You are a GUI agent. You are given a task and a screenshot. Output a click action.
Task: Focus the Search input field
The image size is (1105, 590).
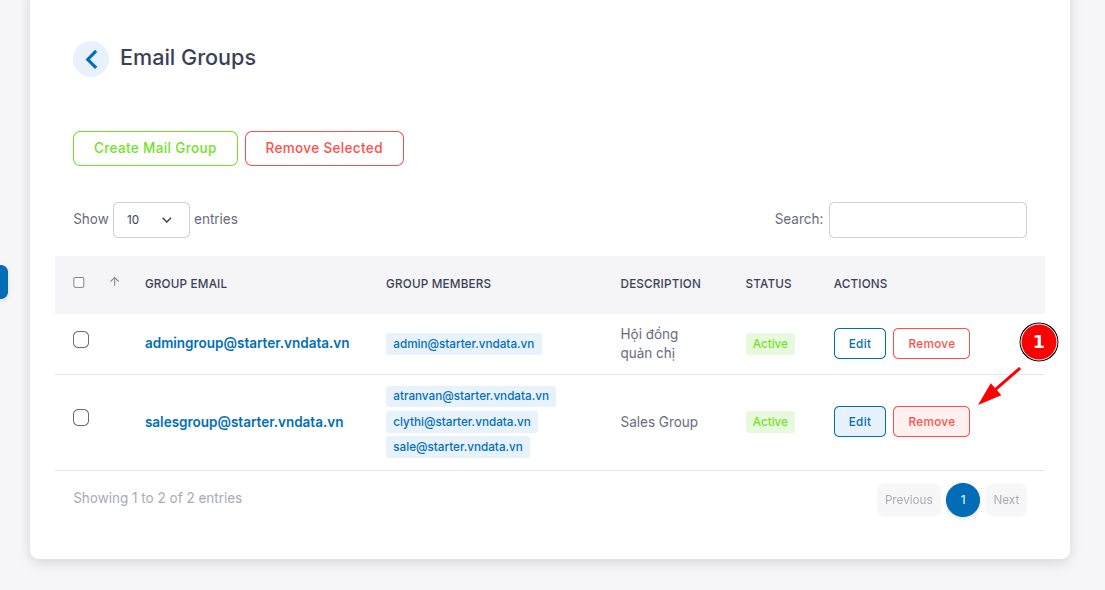(927, 220)
